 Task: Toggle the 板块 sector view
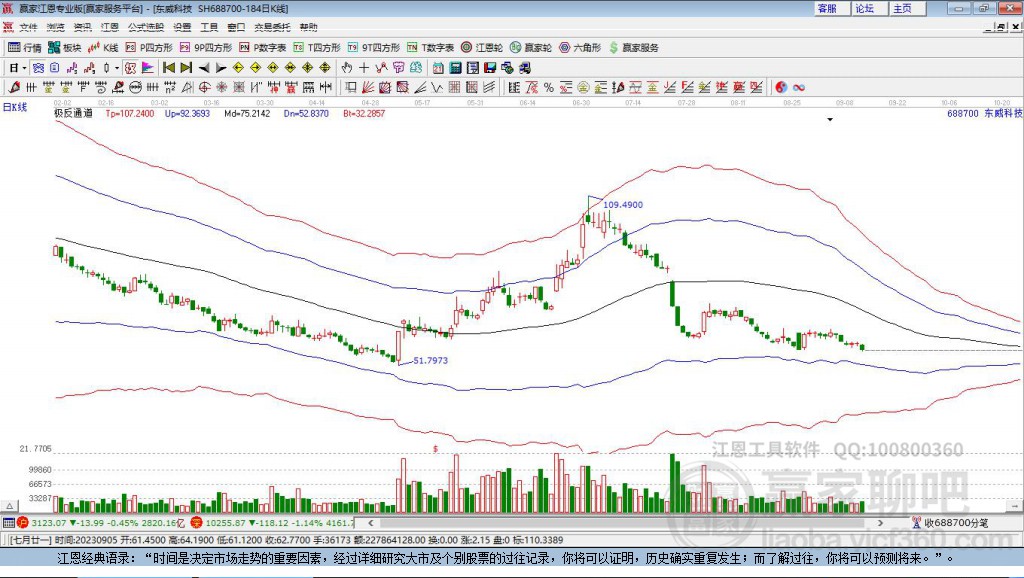point(65,48)
